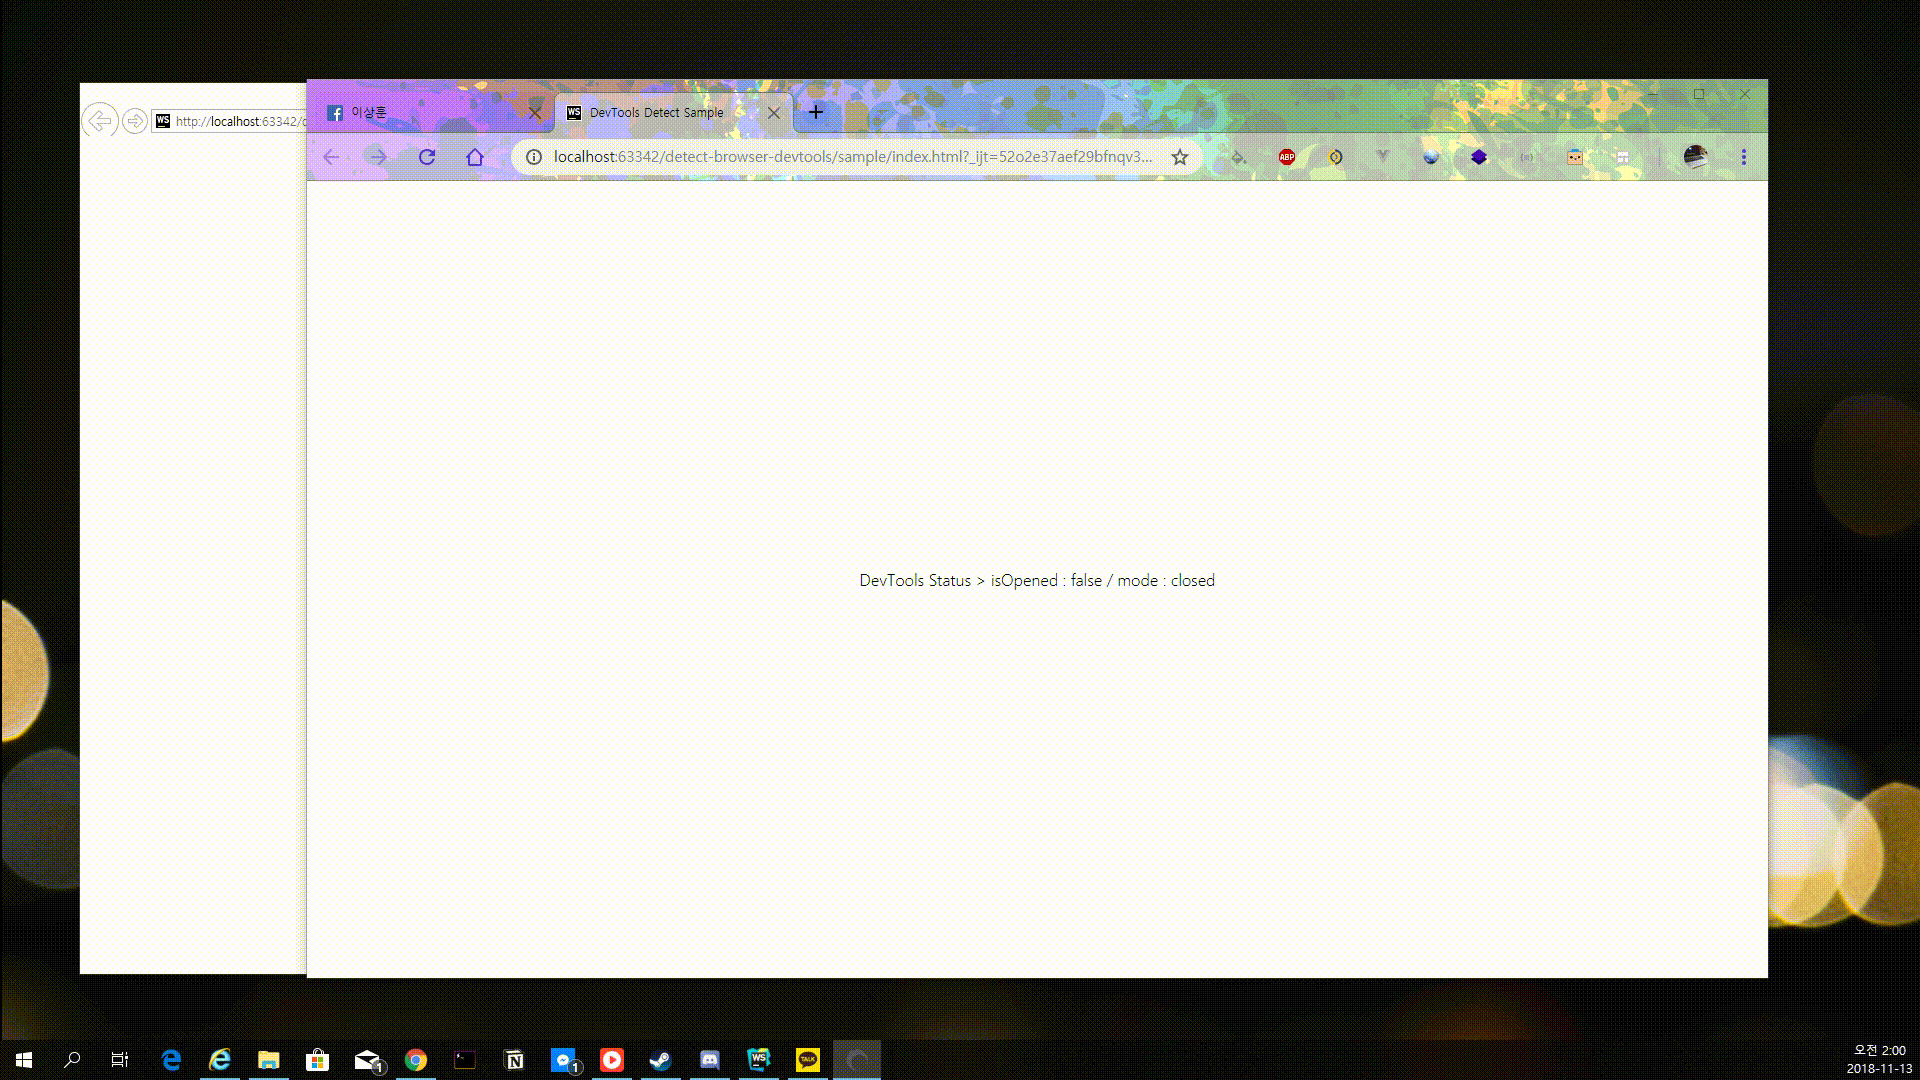Open a new tab with plus button
The image size is (1920, 1080).
coord(816,112)
